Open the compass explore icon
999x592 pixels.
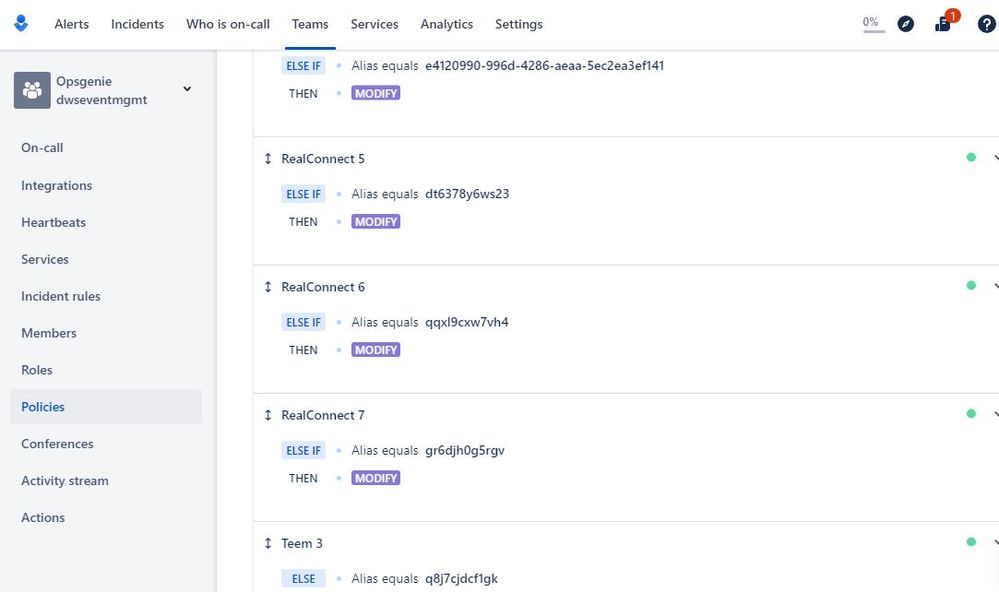[x=905, y=24]
